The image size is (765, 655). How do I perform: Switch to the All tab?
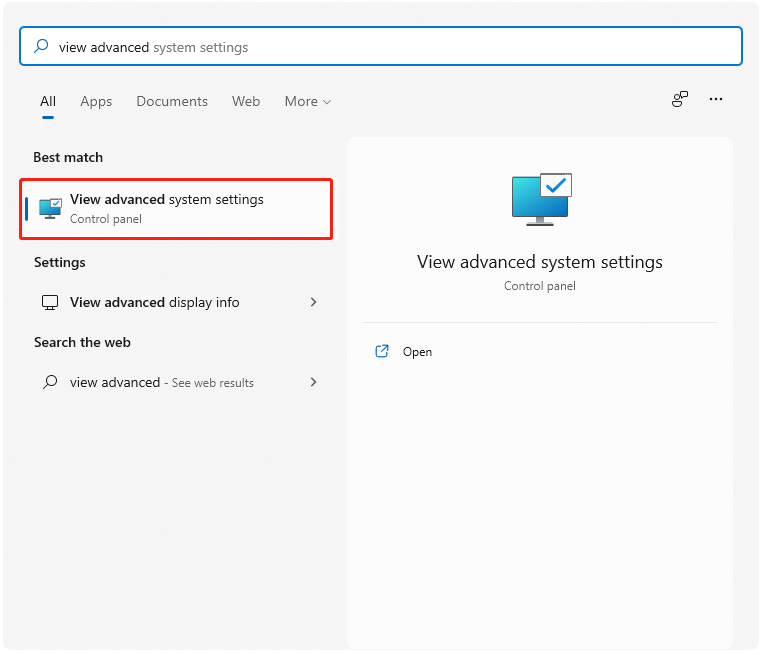point(48,101)
